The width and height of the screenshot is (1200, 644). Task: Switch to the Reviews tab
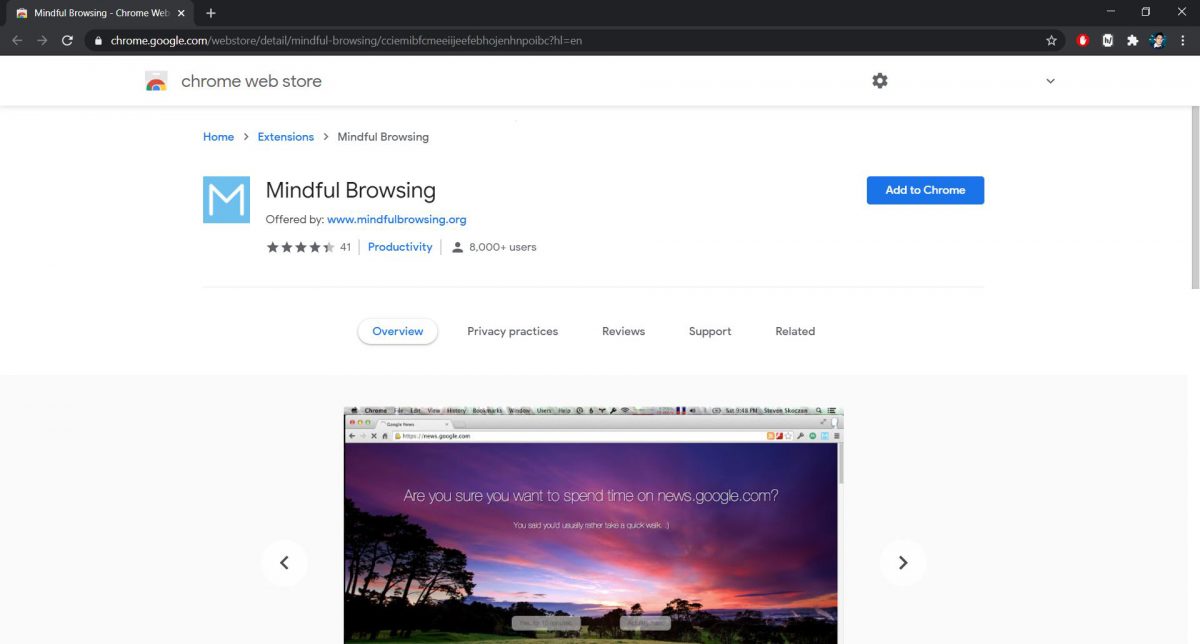[623, 331]
